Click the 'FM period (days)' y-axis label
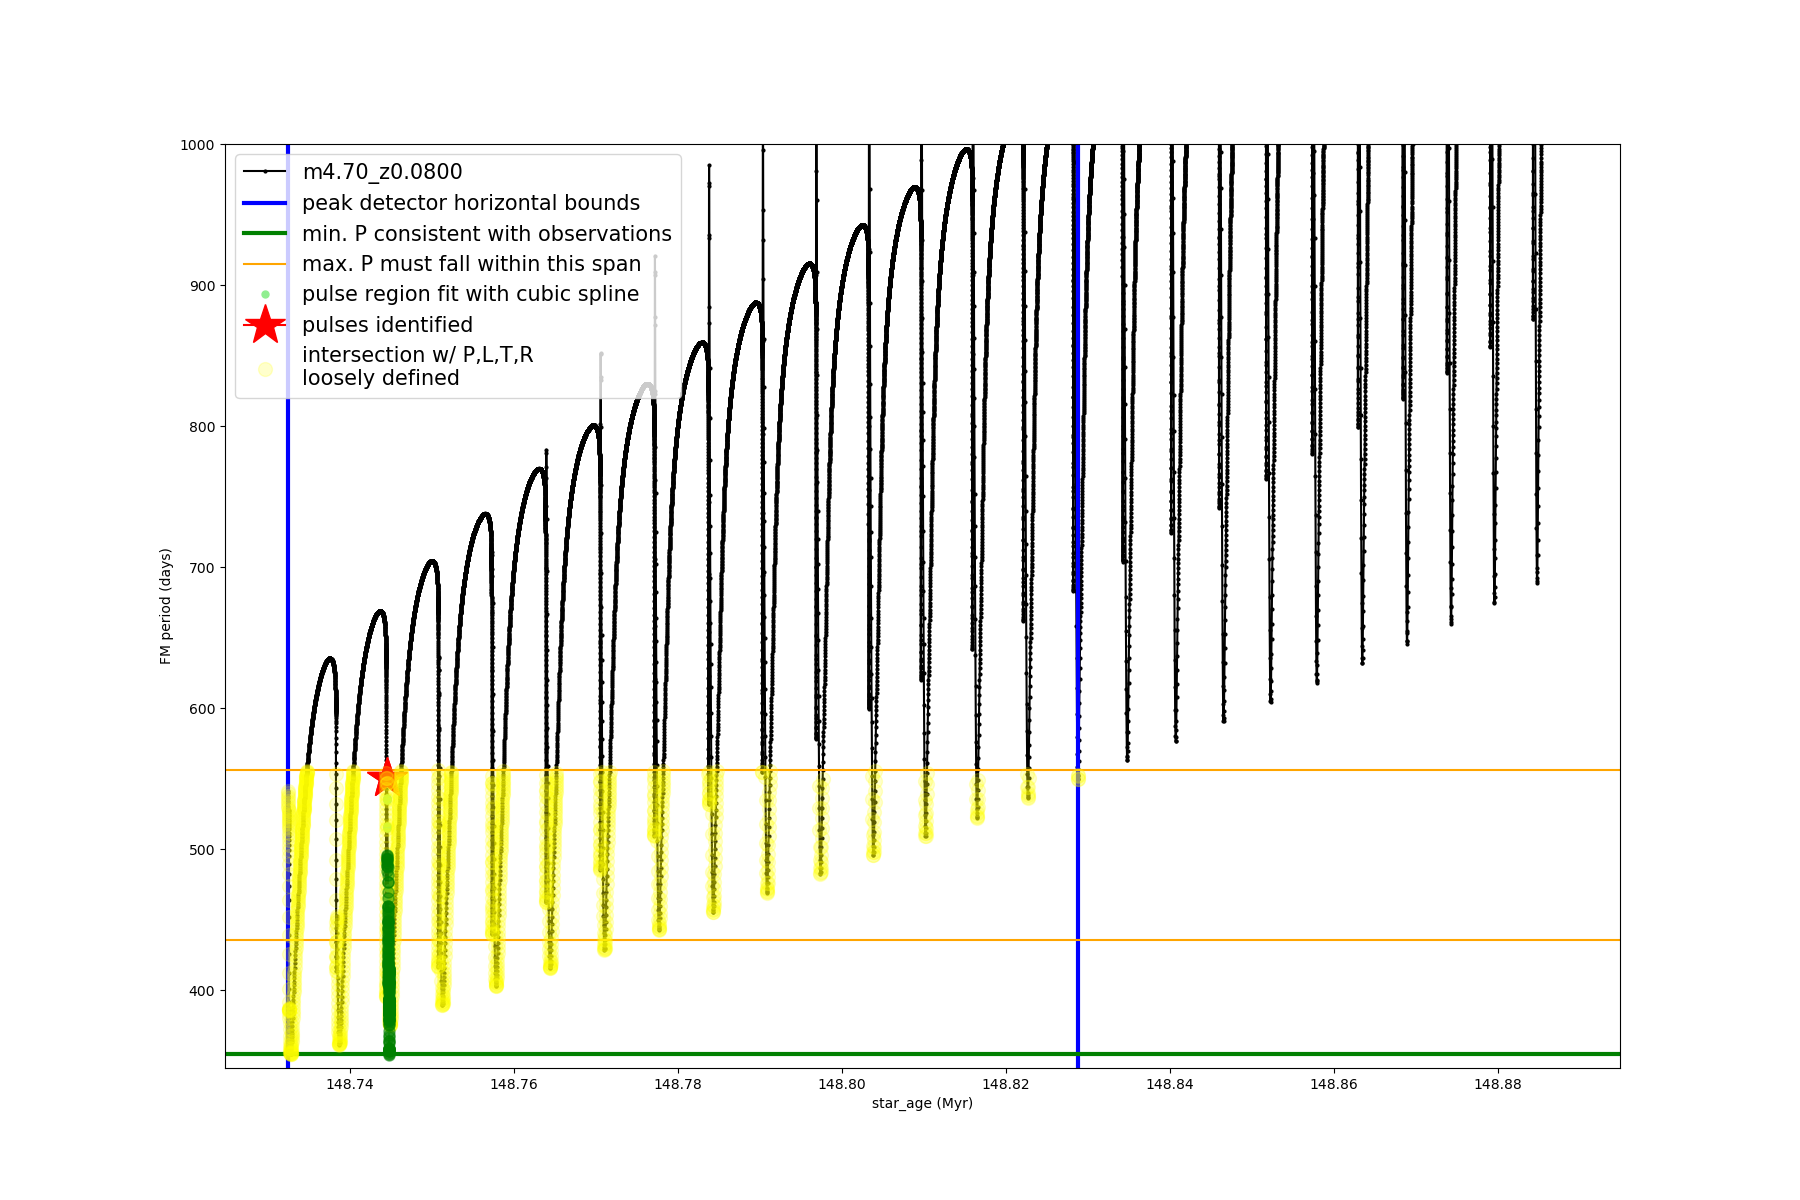 pos(166,606)
